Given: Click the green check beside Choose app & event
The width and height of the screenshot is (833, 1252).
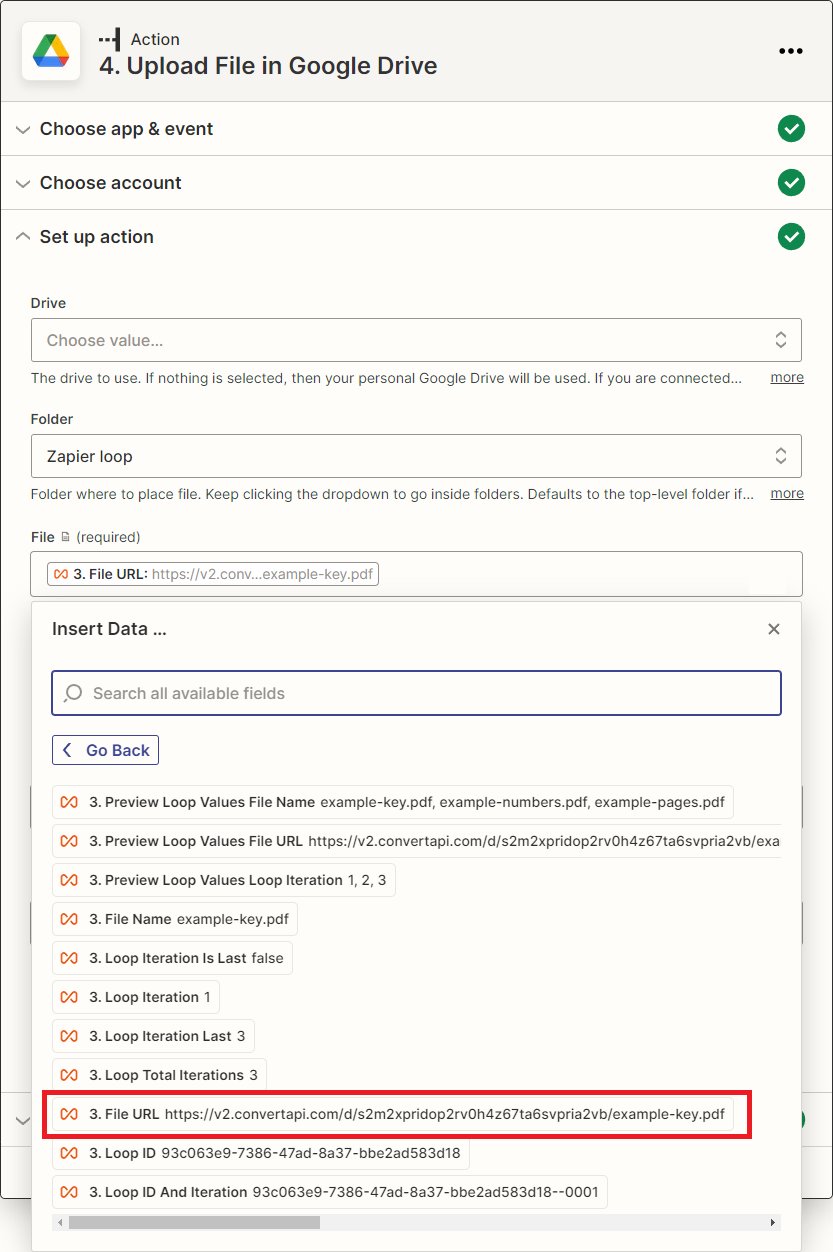Looking at the screenshot, I should click(791, 129).
